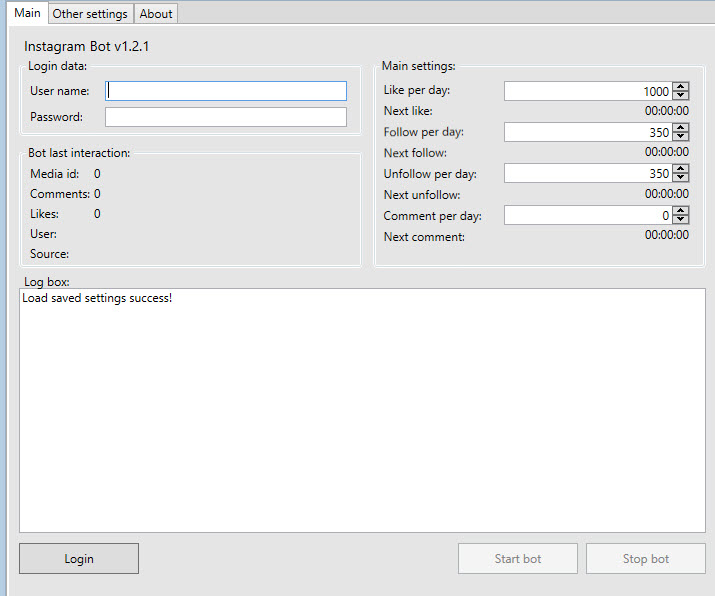This screenshot has height=596, width=715.
Task: Switch to the Other settings tab
Action: tap(90, 14)
